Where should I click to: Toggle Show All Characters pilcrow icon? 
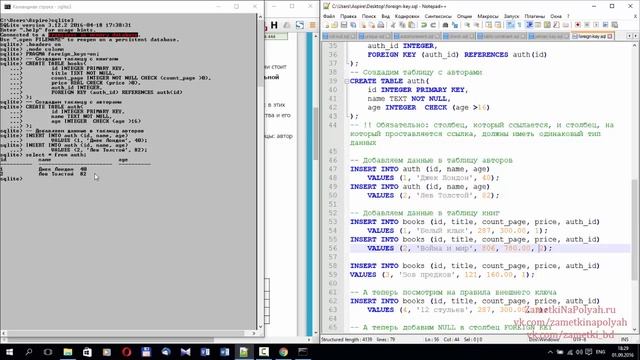pyautogui.click(x=520, y=25)
